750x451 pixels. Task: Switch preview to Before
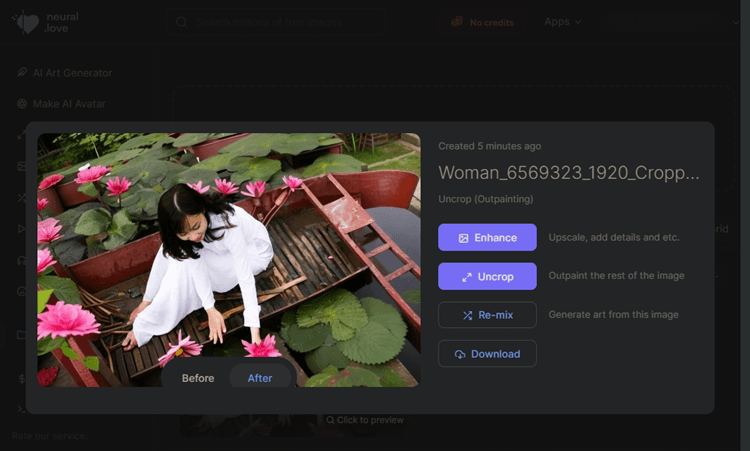coord(198,378)
